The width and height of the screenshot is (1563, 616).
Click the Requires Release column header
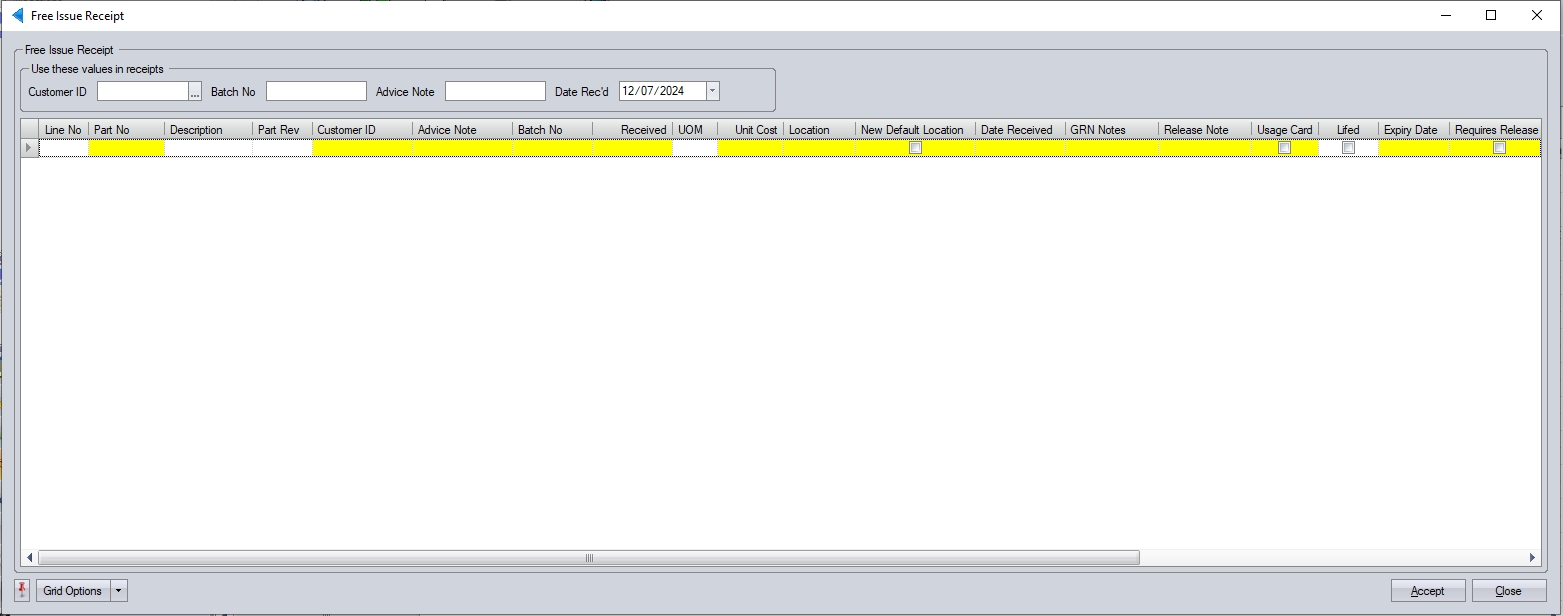coord(1495,130)
